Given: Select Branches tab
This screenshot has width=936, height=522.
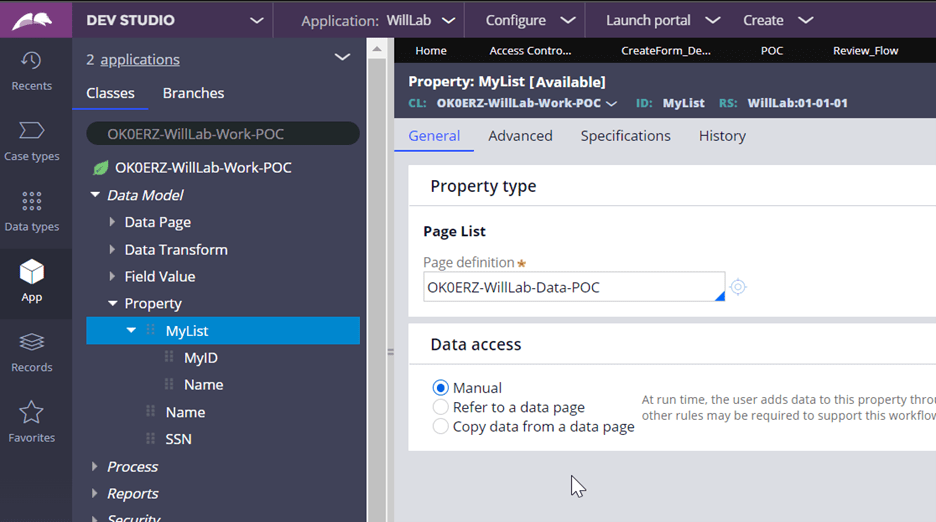Looking at the screenshot, I should [x=193, y=93].
